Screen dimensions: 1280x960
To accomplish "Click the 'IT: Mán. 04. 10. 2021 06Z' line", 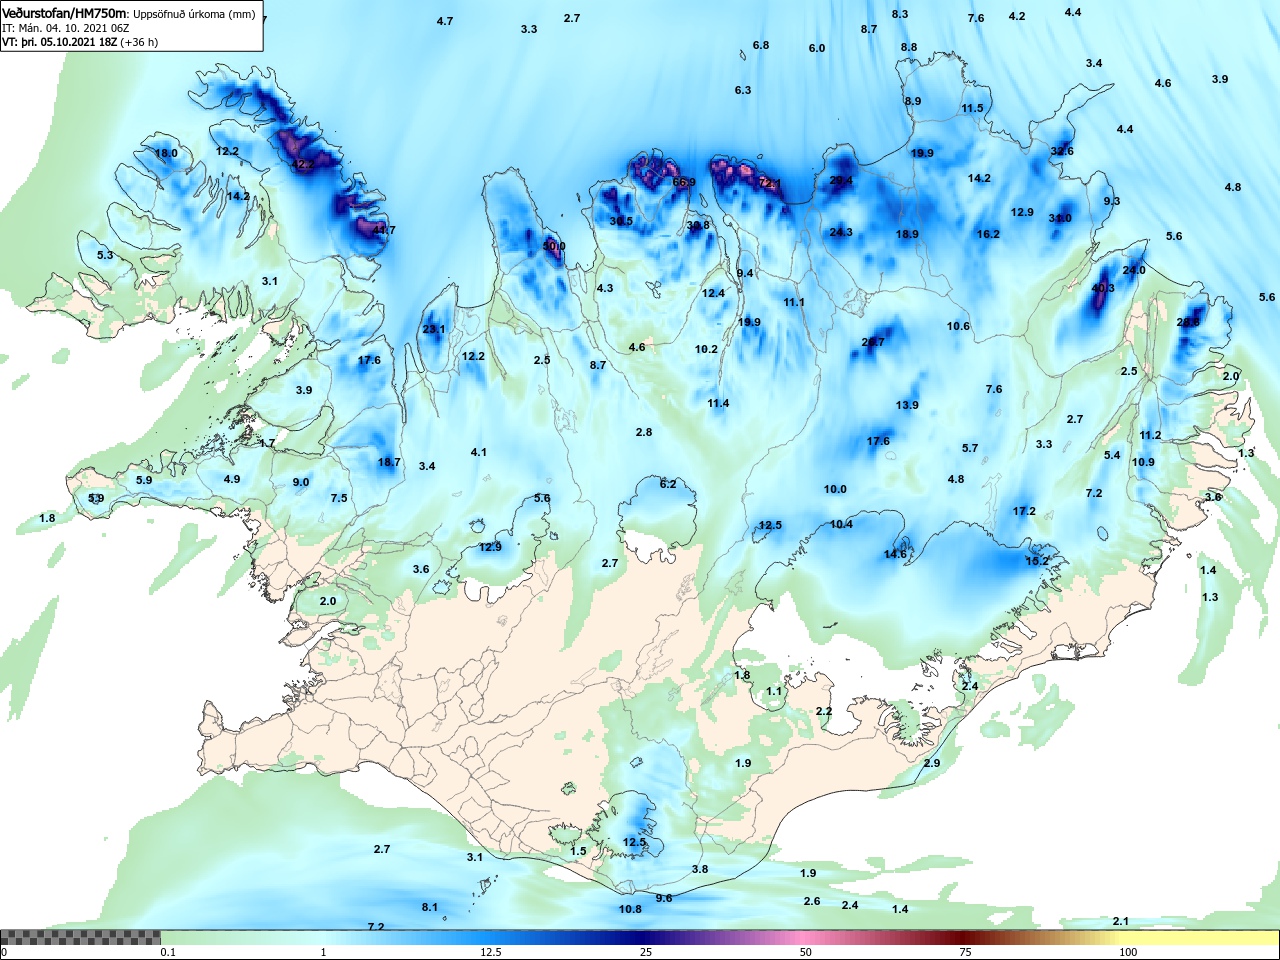I will pos(65,28).
